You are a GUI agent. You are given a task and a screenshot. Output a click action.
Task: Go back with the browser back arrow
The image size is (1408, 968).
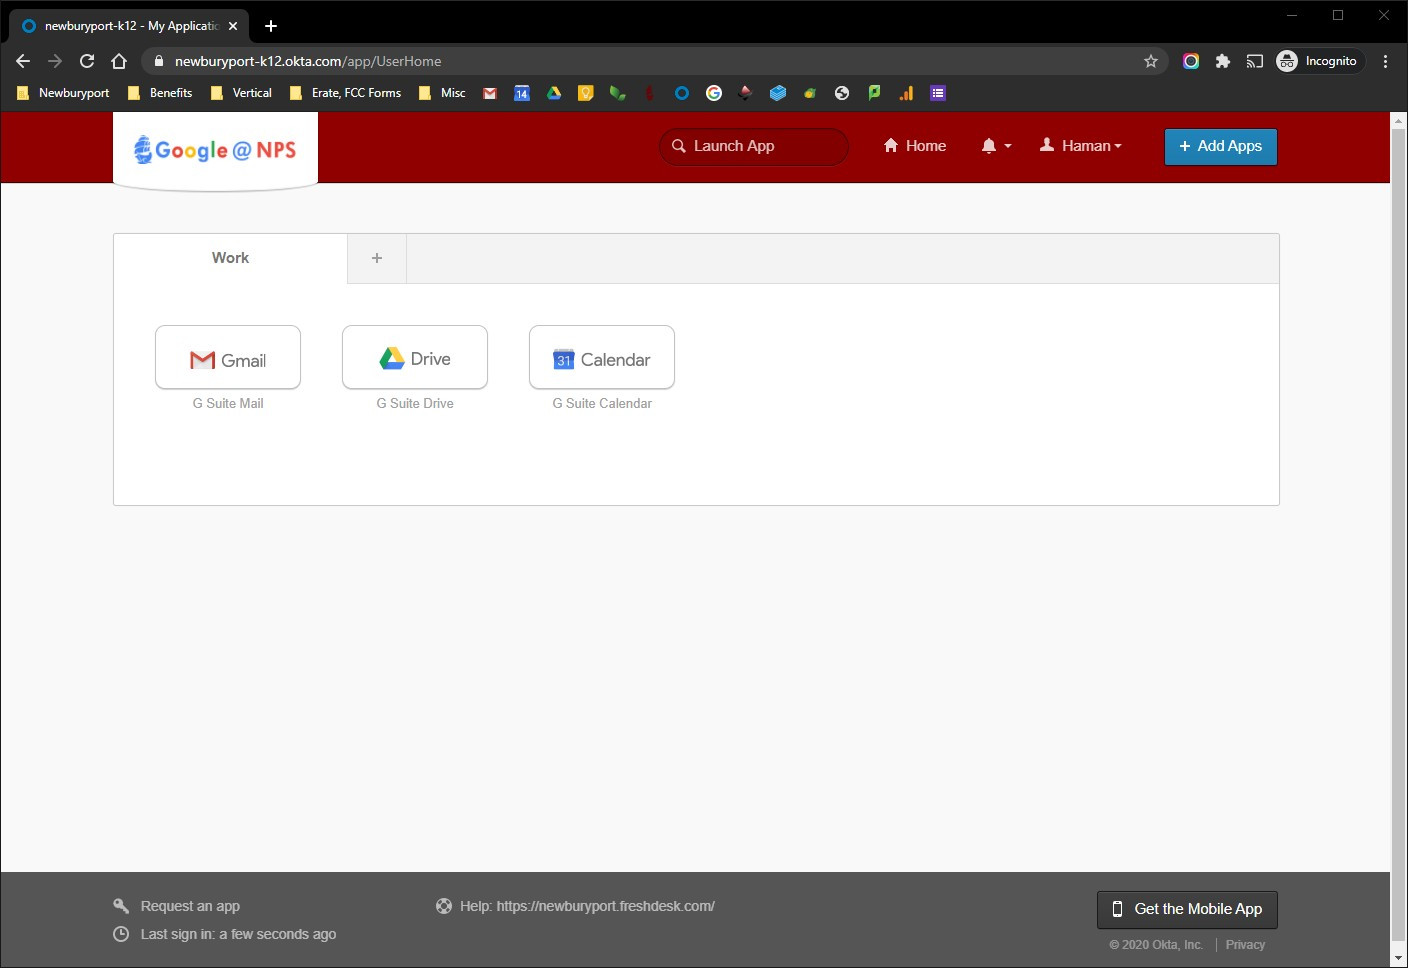point(23,61)
